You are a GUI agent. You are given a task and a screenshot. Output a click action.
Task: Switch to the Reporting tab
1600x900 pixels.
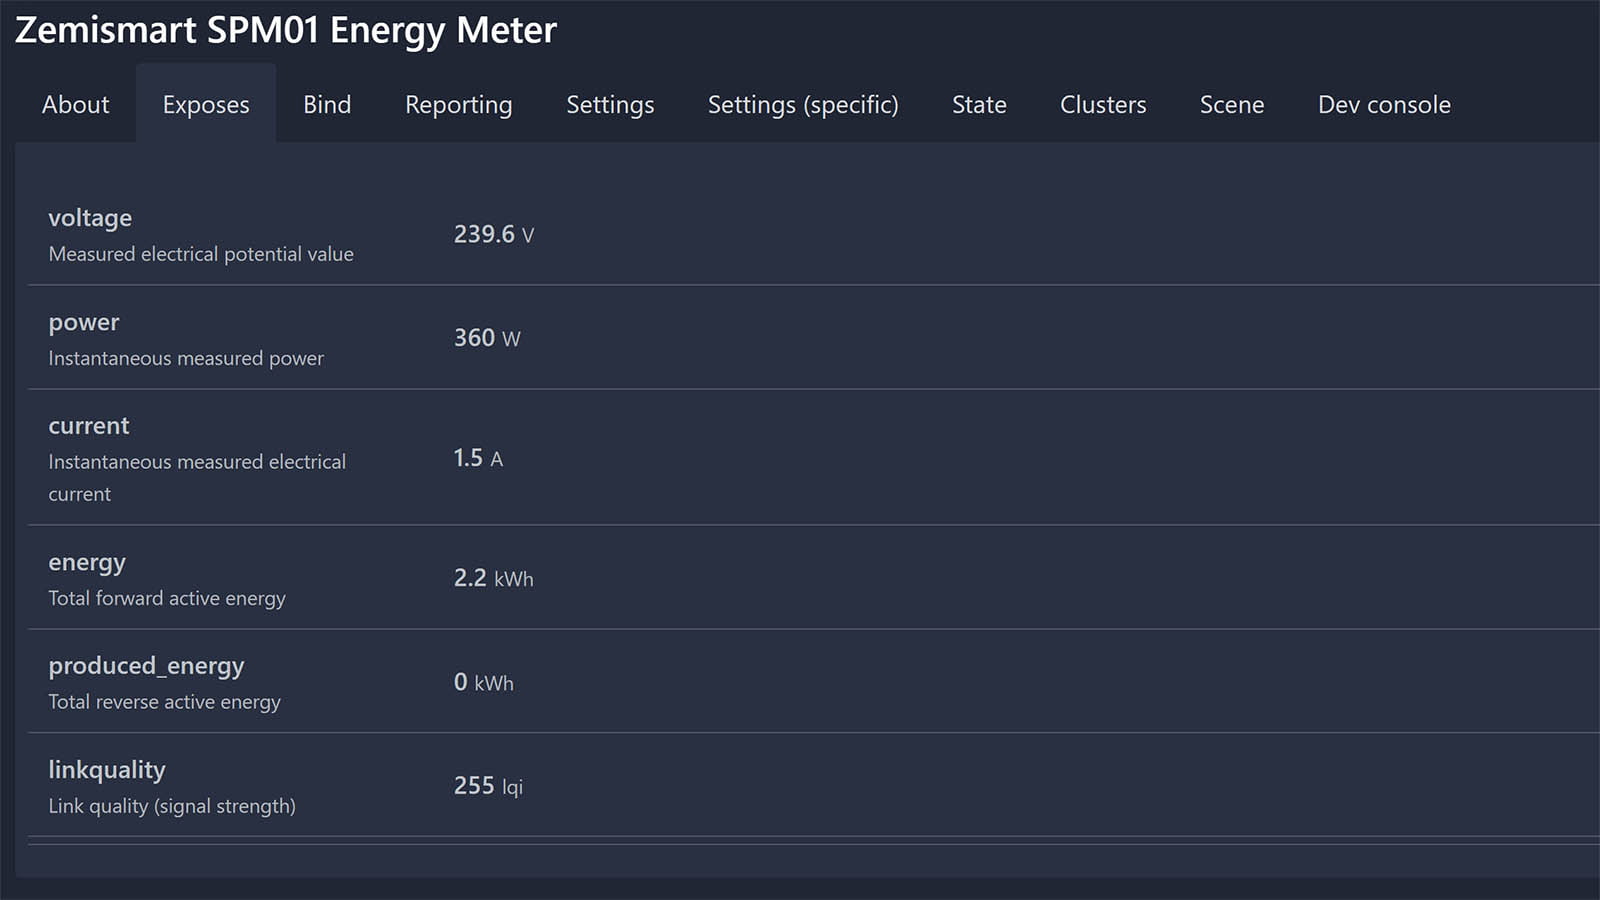coord(457,104)
